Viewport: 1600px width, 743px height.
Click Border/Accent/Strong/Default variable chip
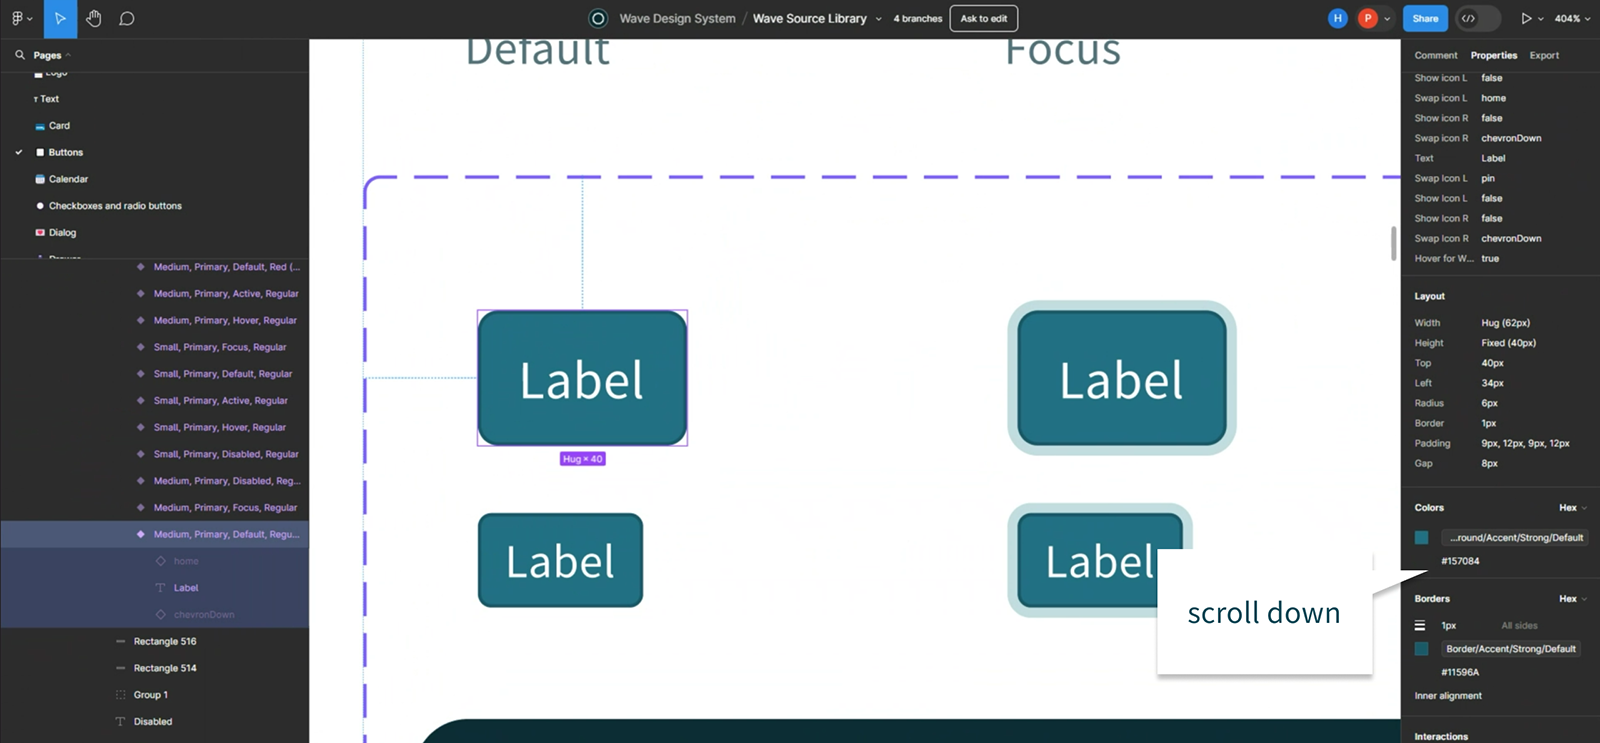(1510, 649)
